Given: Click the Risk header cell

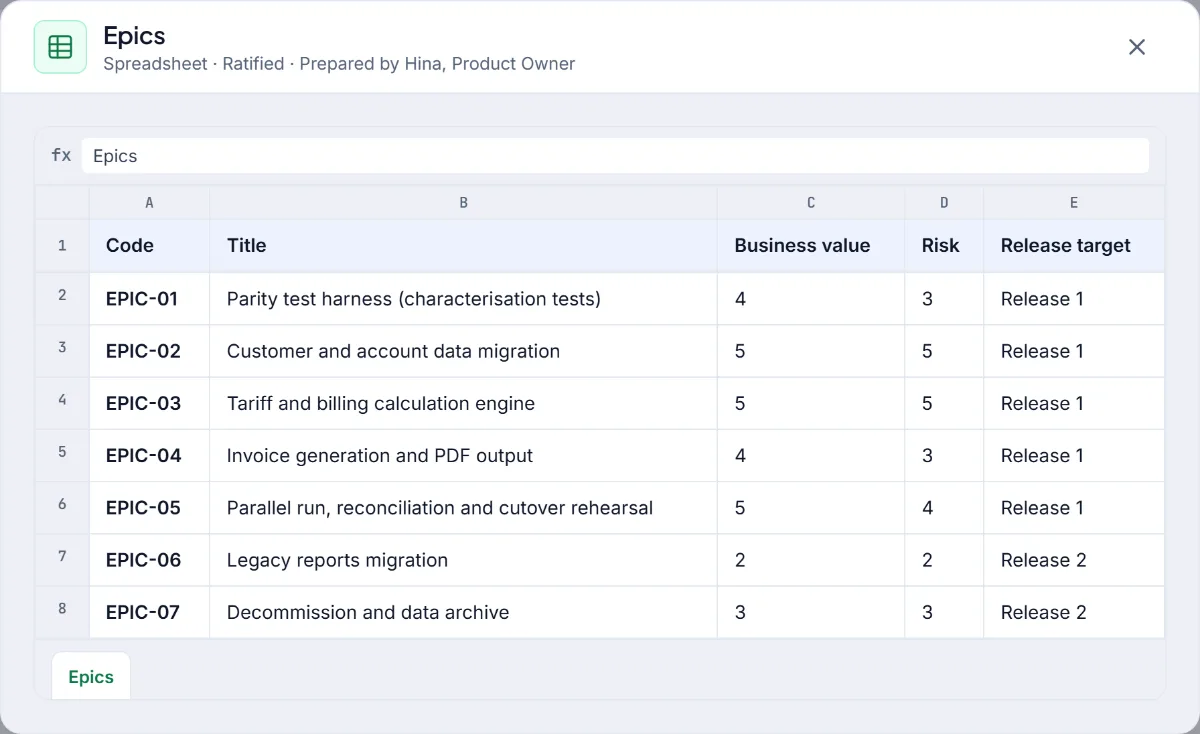Looking at the screenshot, I should 944,246.
